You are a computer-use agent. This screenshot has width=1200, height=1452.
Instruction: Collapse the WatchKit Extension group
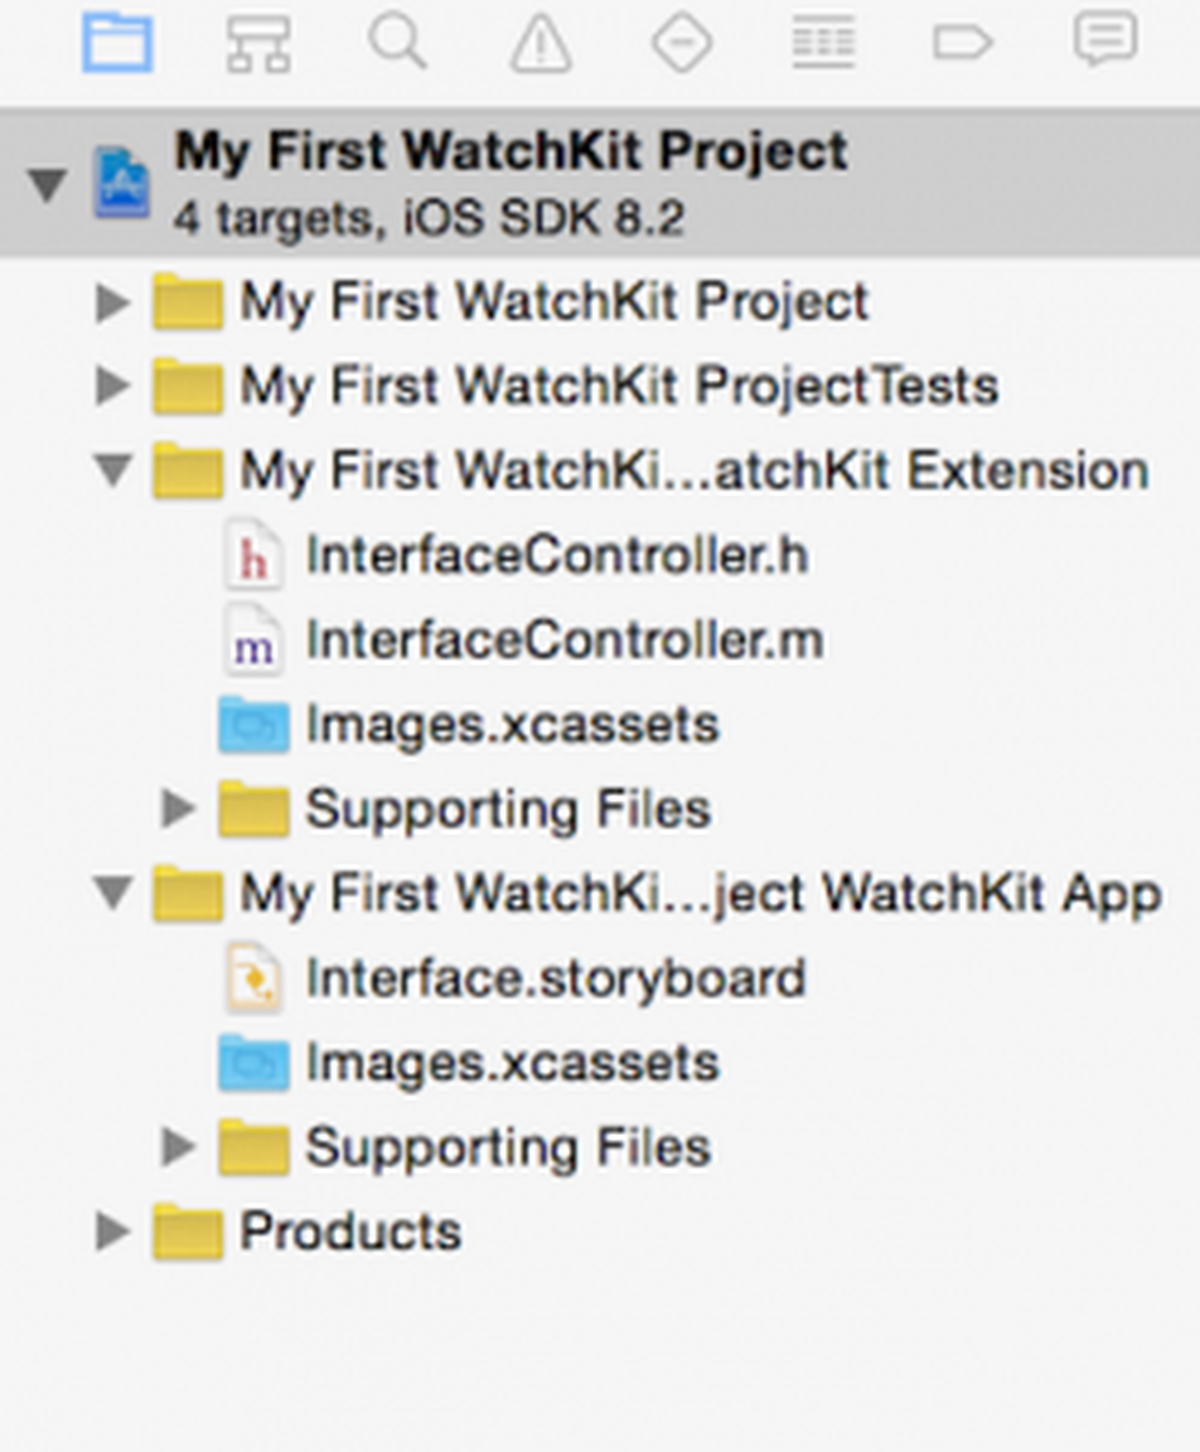coord(113,470)
